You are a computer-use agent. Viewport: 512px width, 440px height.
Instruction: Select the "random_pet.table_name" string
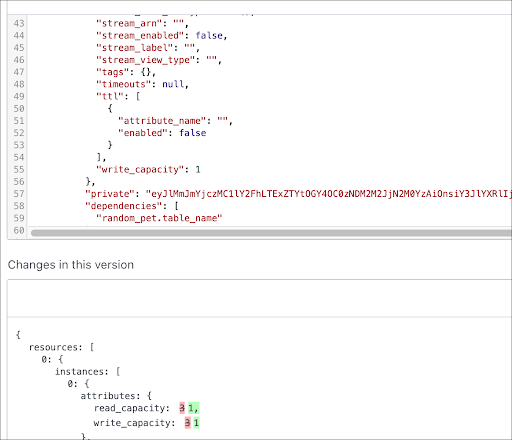pyautogui.click(x=159, y=218)
